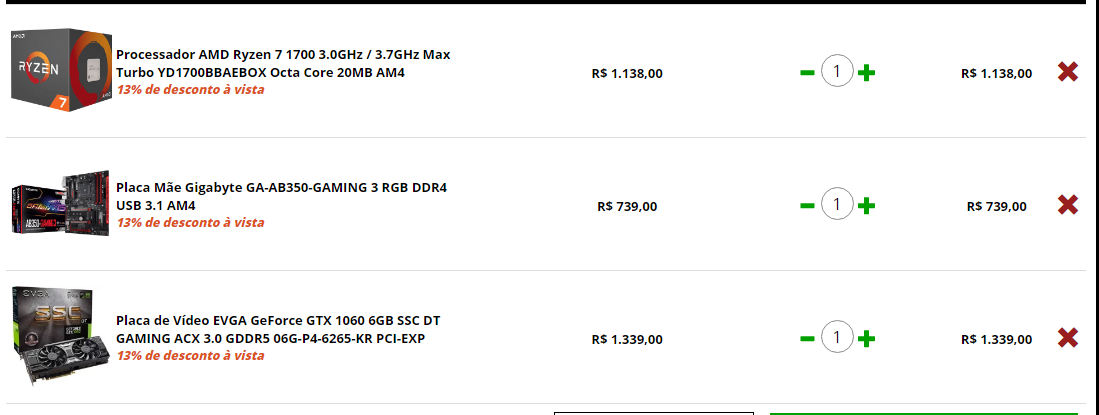
Task: Open Placa de Vídeo EVGA GeForce GTX link
Action: point(278,329)
